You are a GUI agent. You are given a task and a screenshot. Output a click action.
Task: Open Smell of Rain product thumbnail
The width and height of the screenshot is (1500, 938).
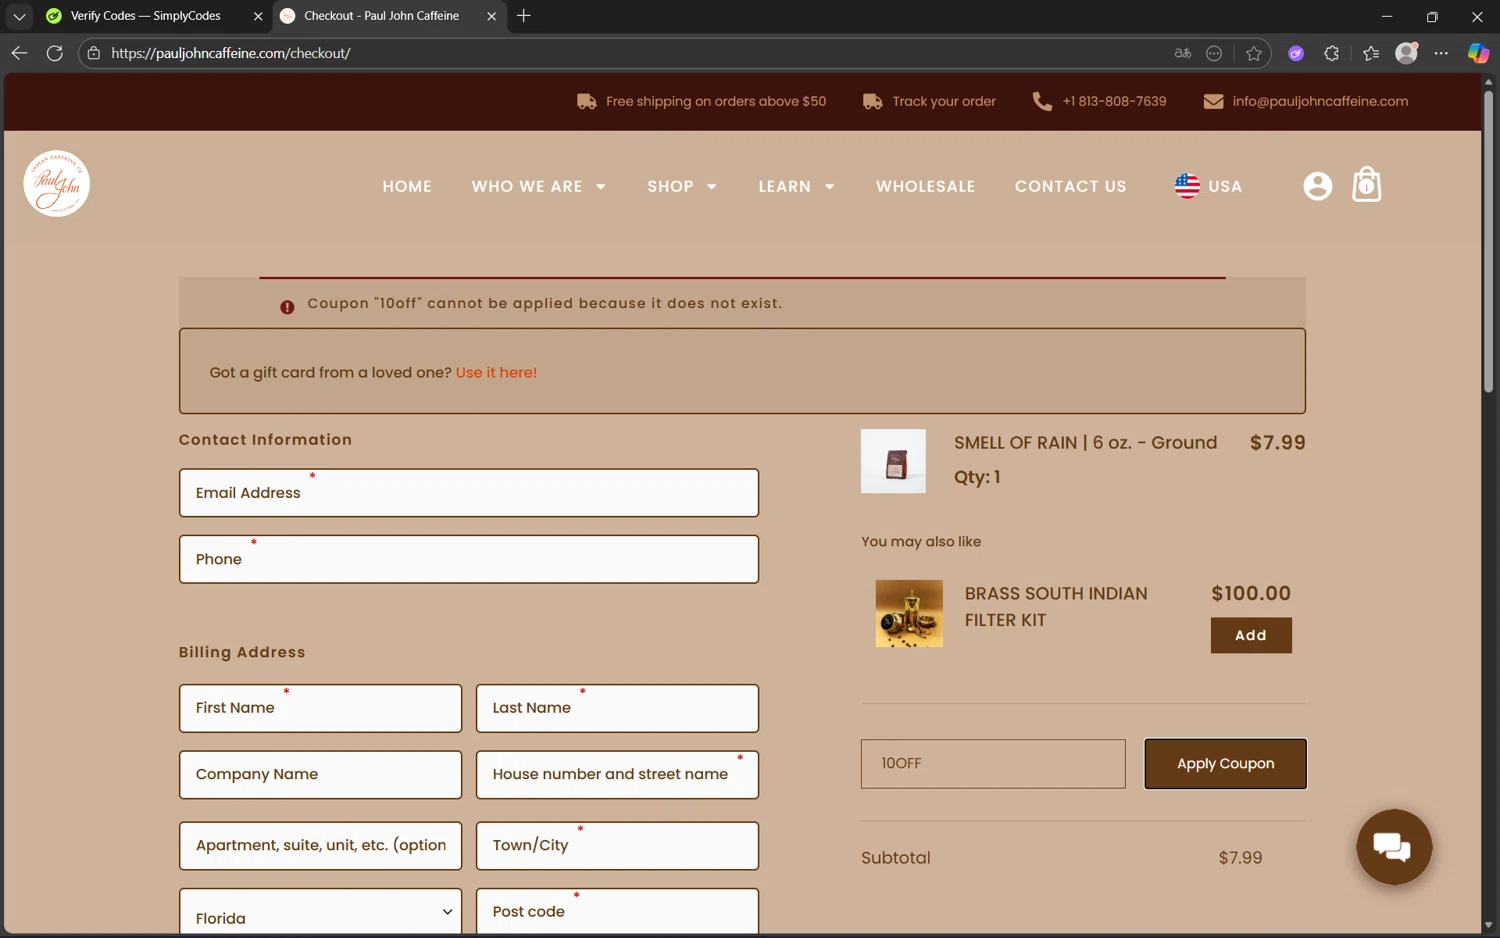coord(893,461)
